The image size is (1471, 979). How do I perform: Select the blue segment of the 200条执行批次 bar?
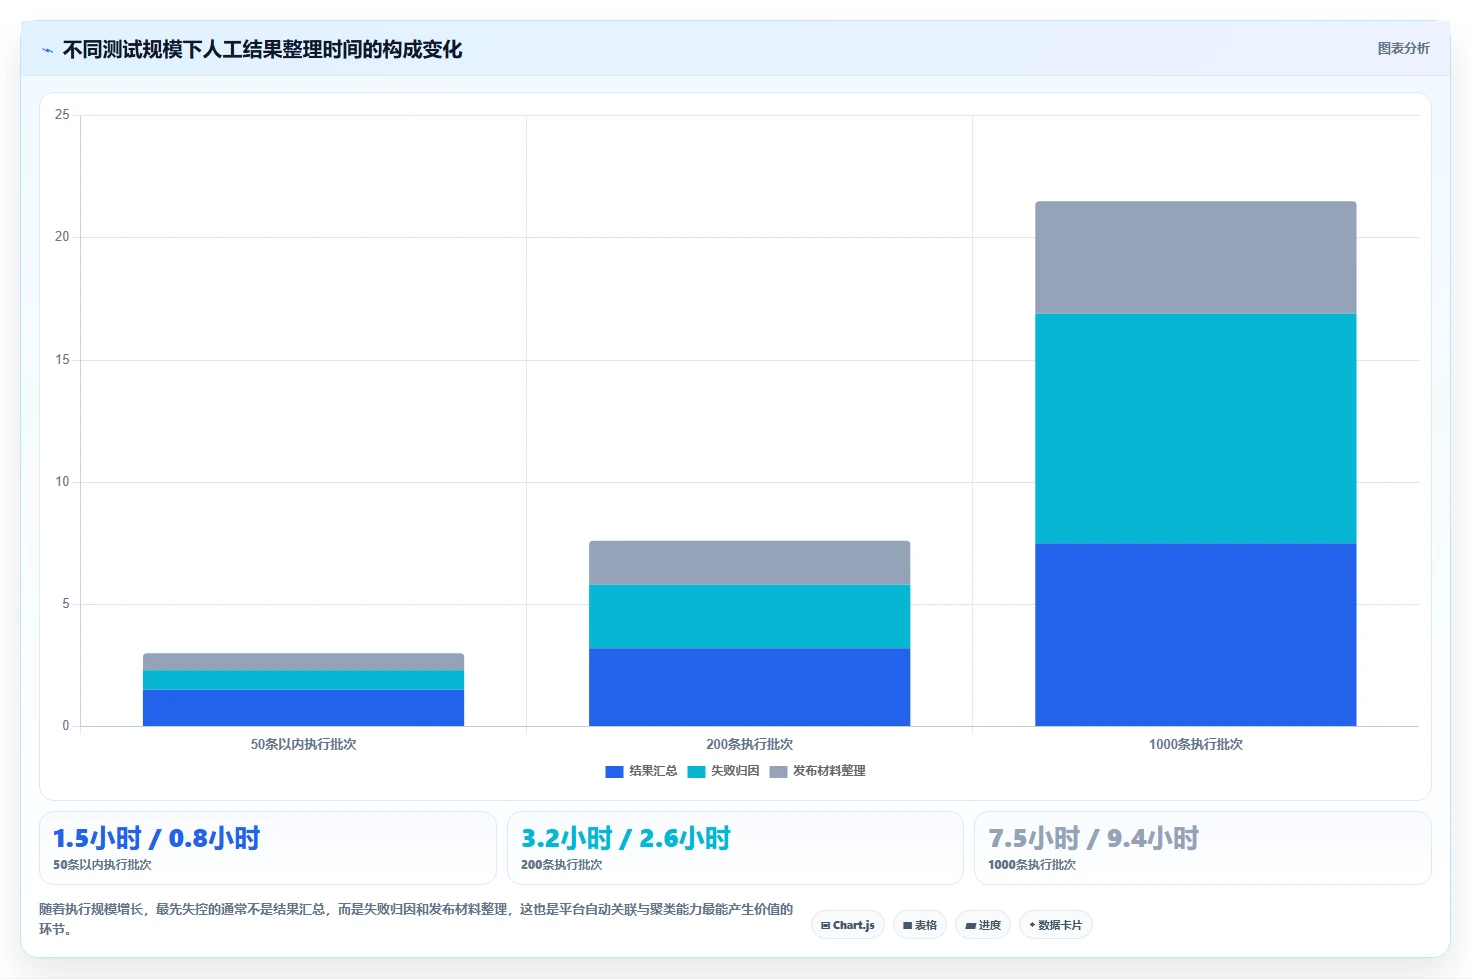pos(749,687)
